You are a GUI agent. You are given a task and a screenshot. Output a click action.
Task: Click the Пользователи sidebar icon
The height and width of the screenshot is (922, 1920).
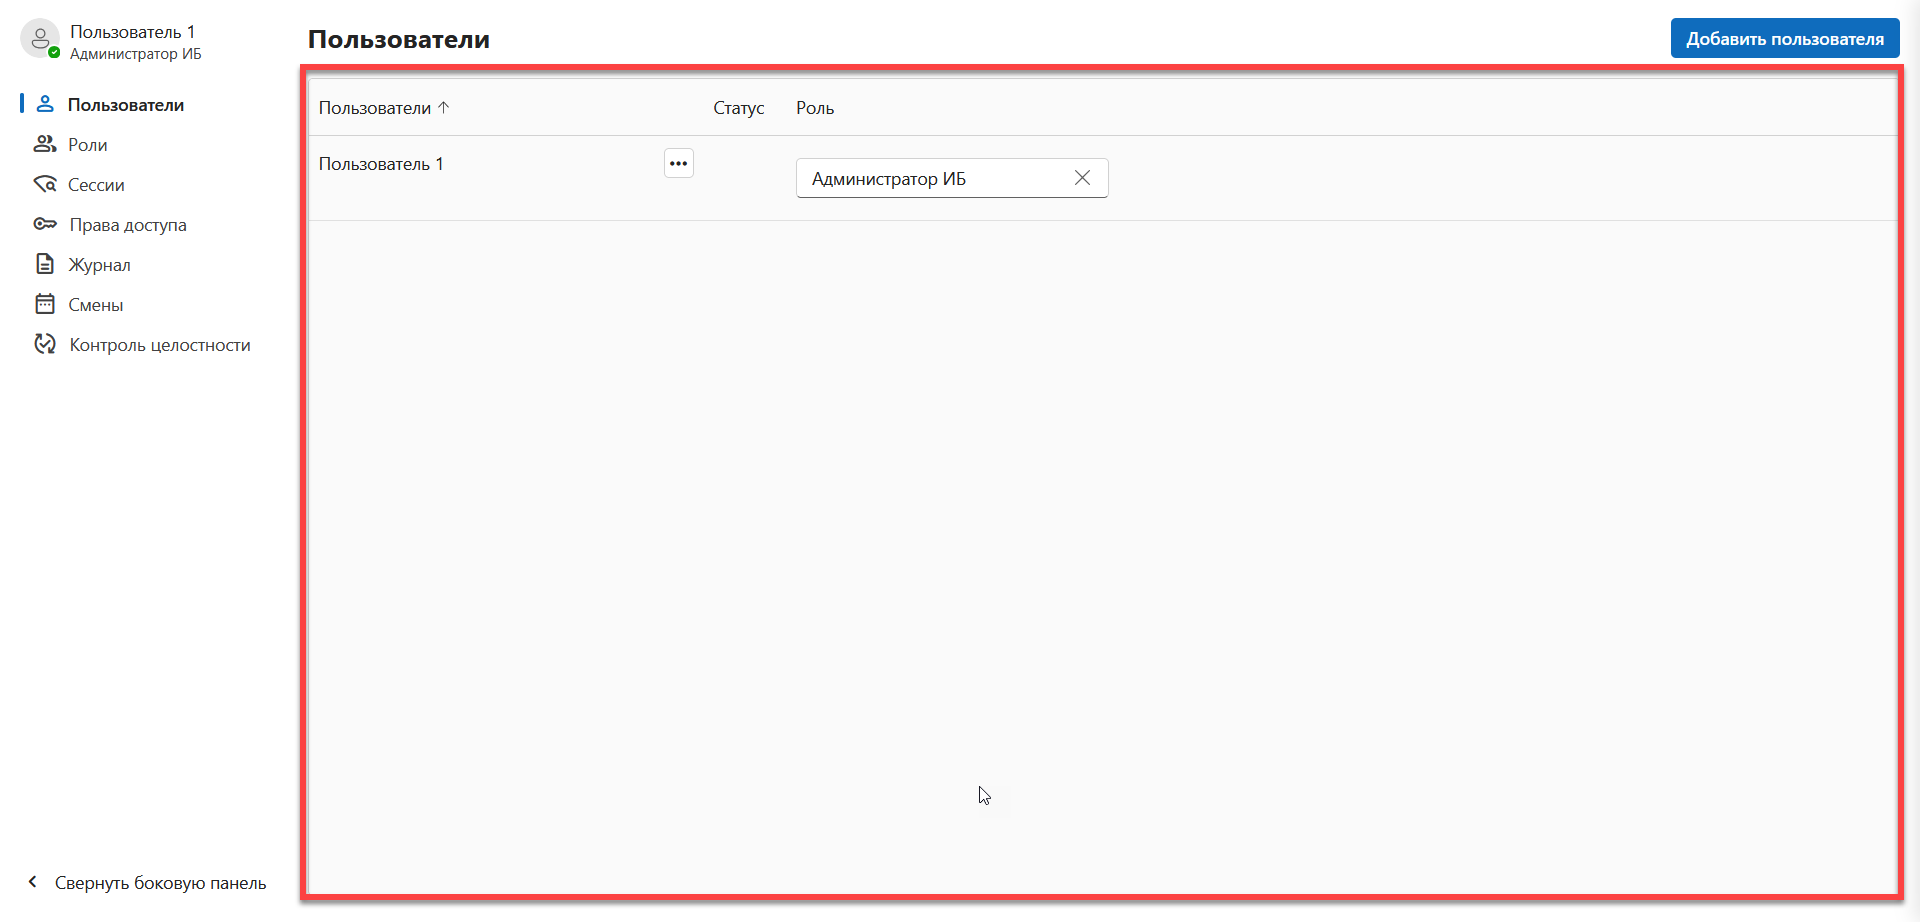tap(45, 104)
